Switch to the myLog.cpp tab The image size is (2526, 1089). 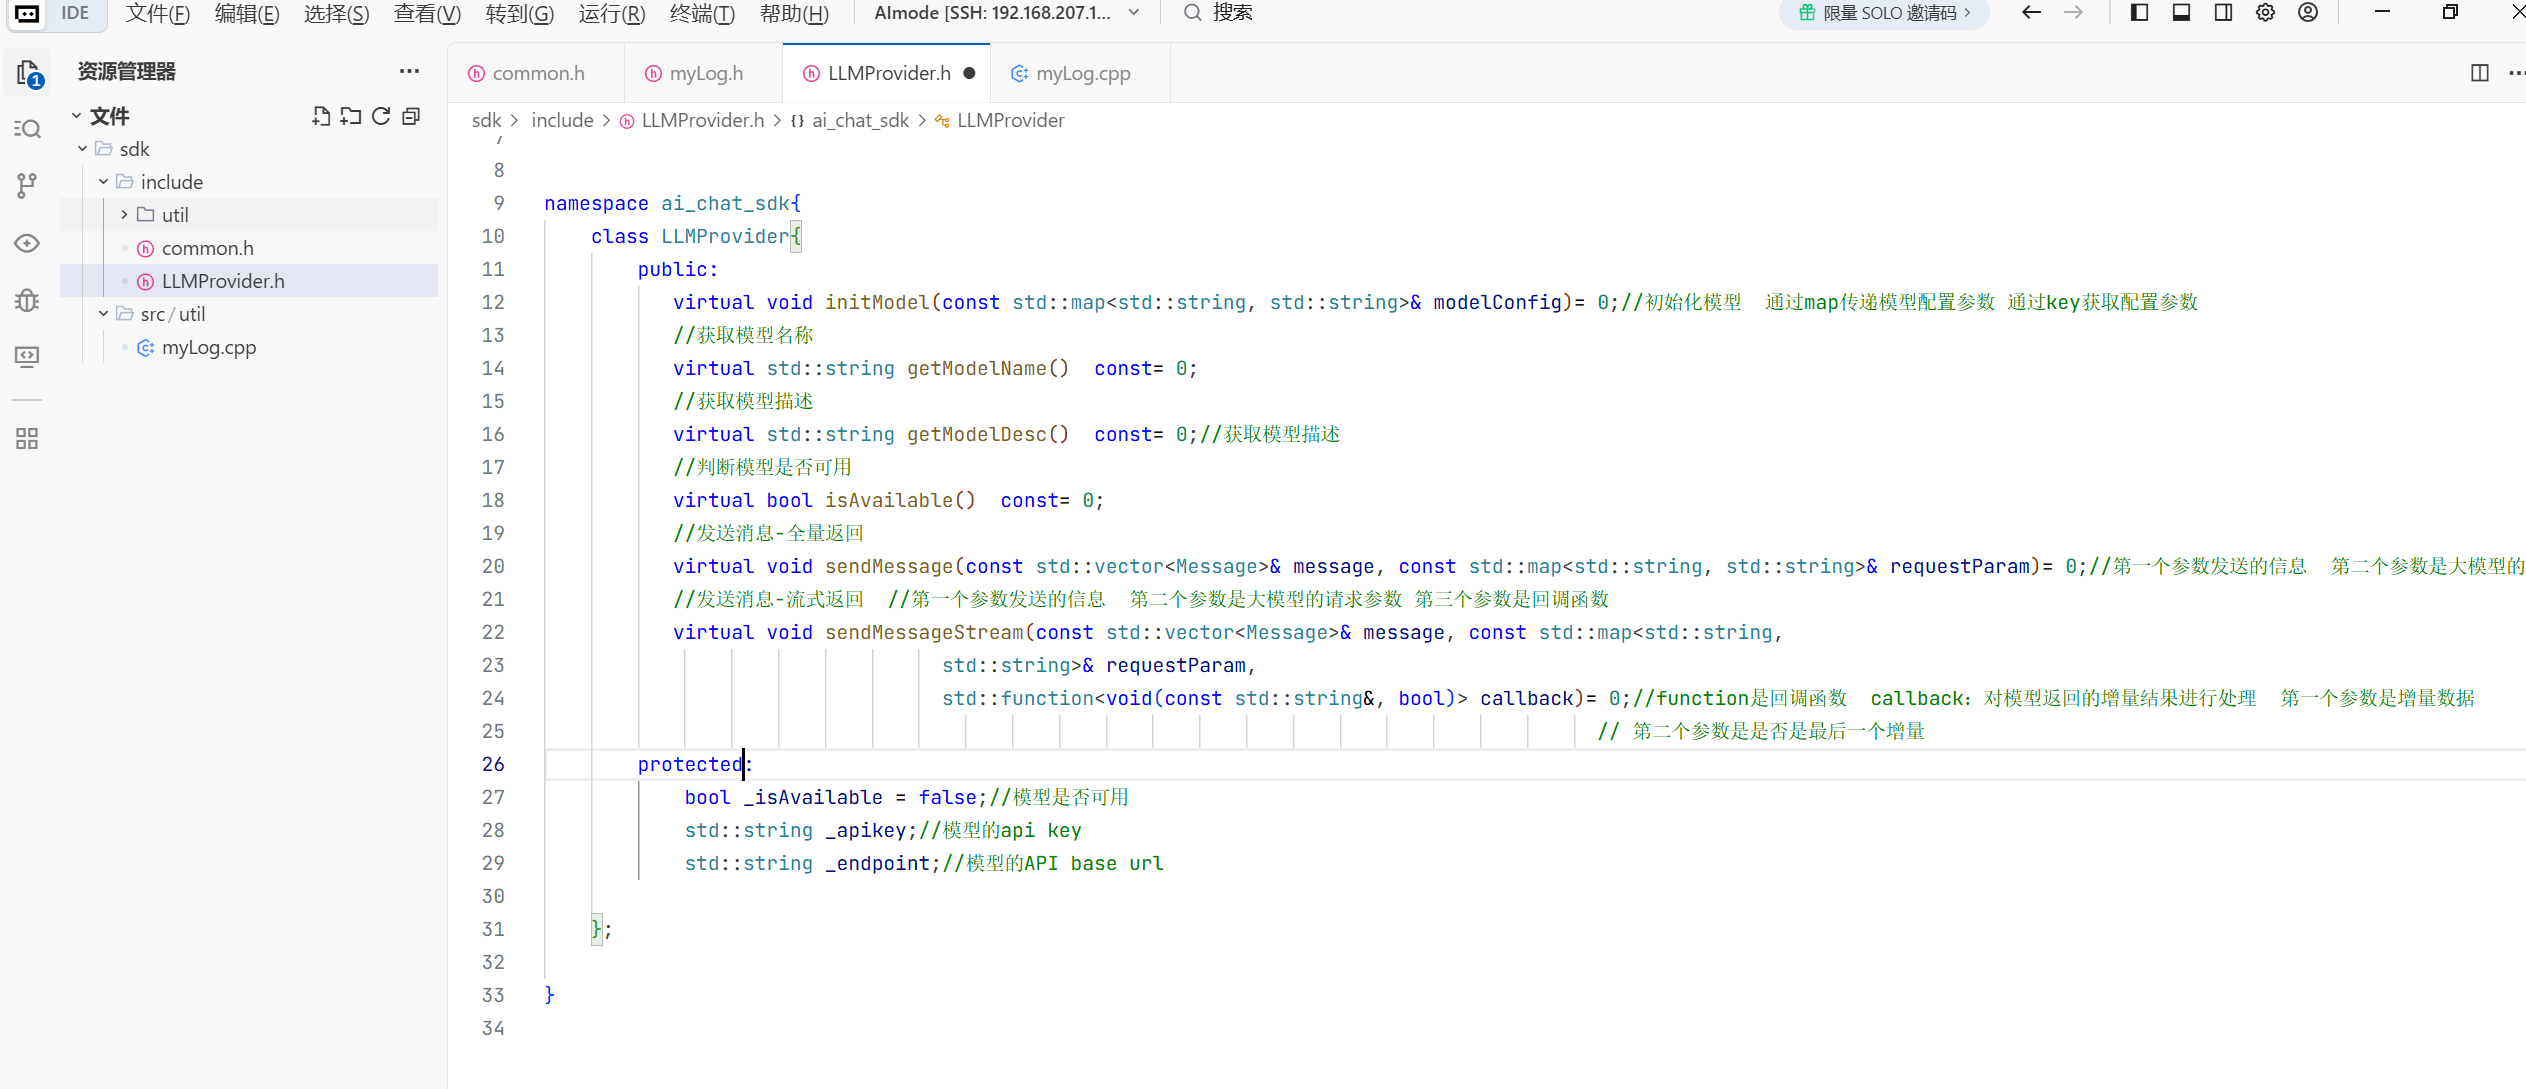coord(1082,73)
